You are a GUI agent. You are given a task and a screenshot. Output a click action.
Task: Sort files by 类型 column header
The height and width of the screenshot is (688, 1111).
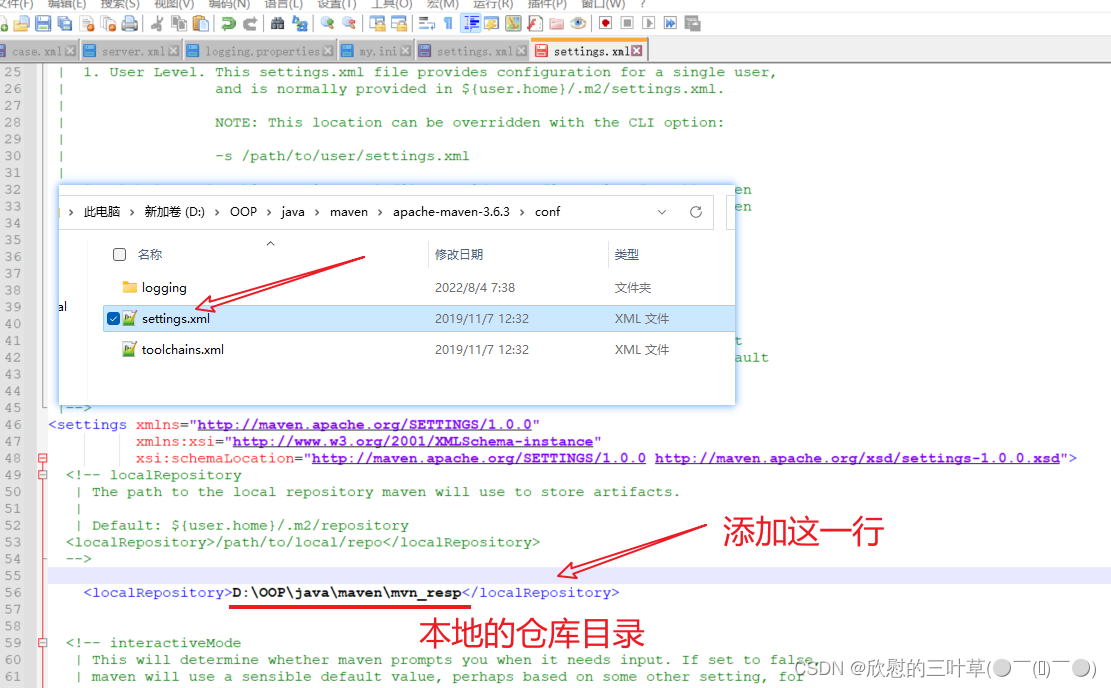pos(626,254)
